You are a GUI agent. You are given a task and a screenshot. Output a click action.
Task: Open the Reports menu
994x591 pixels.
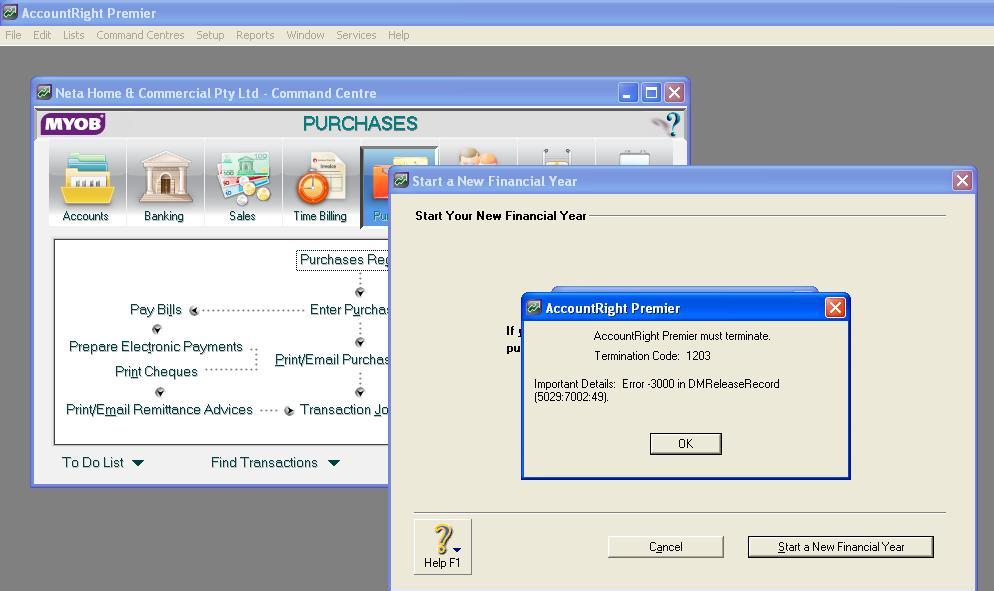point(255,35)
